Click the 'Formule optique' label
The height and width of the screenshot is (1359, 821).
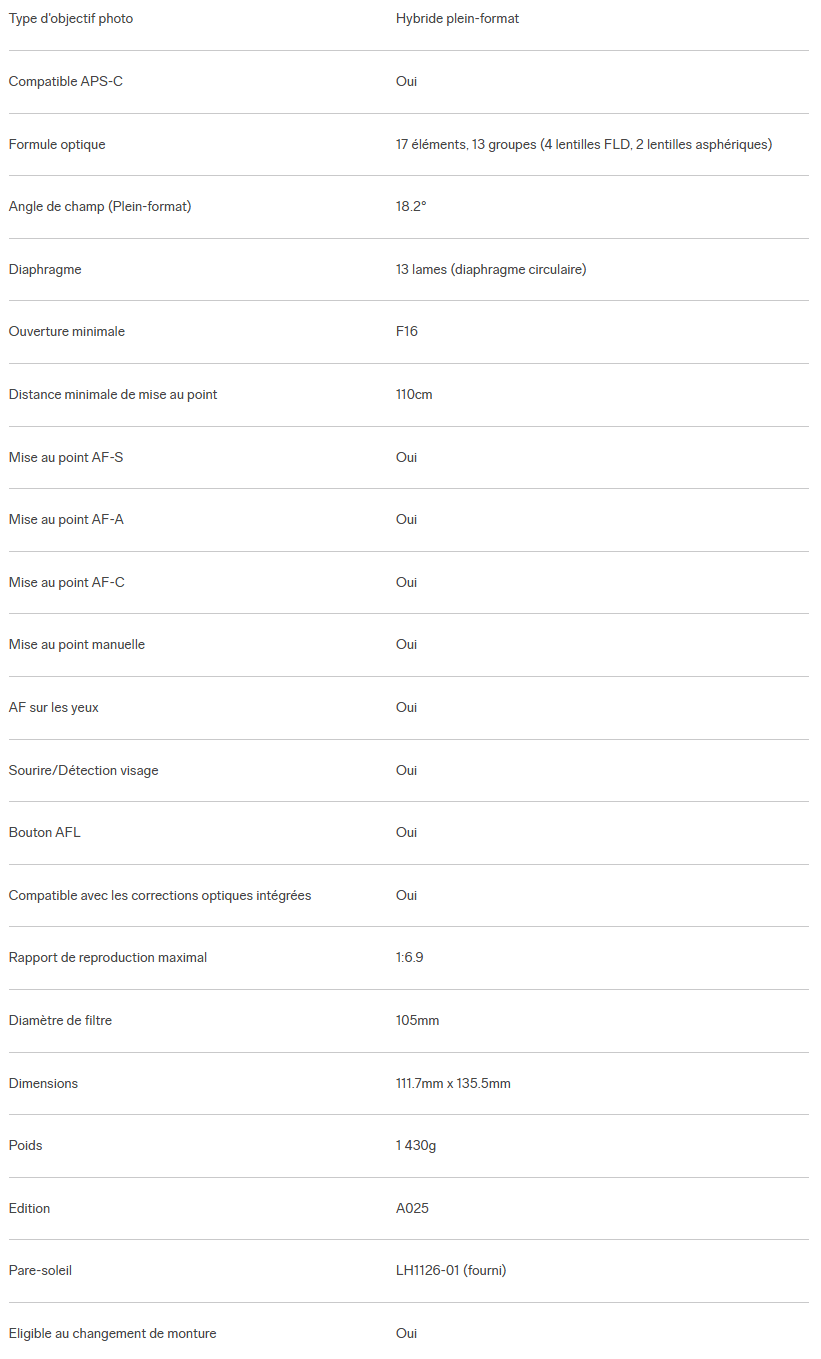pos(57,144)
